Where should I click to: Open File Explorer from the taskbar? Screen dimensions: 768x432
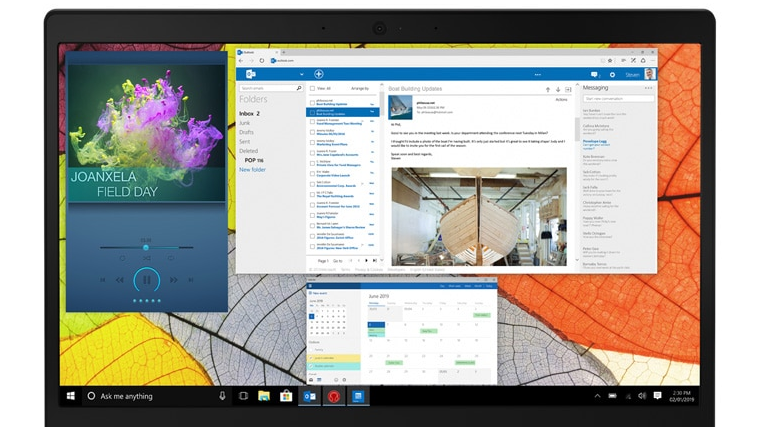264,396
